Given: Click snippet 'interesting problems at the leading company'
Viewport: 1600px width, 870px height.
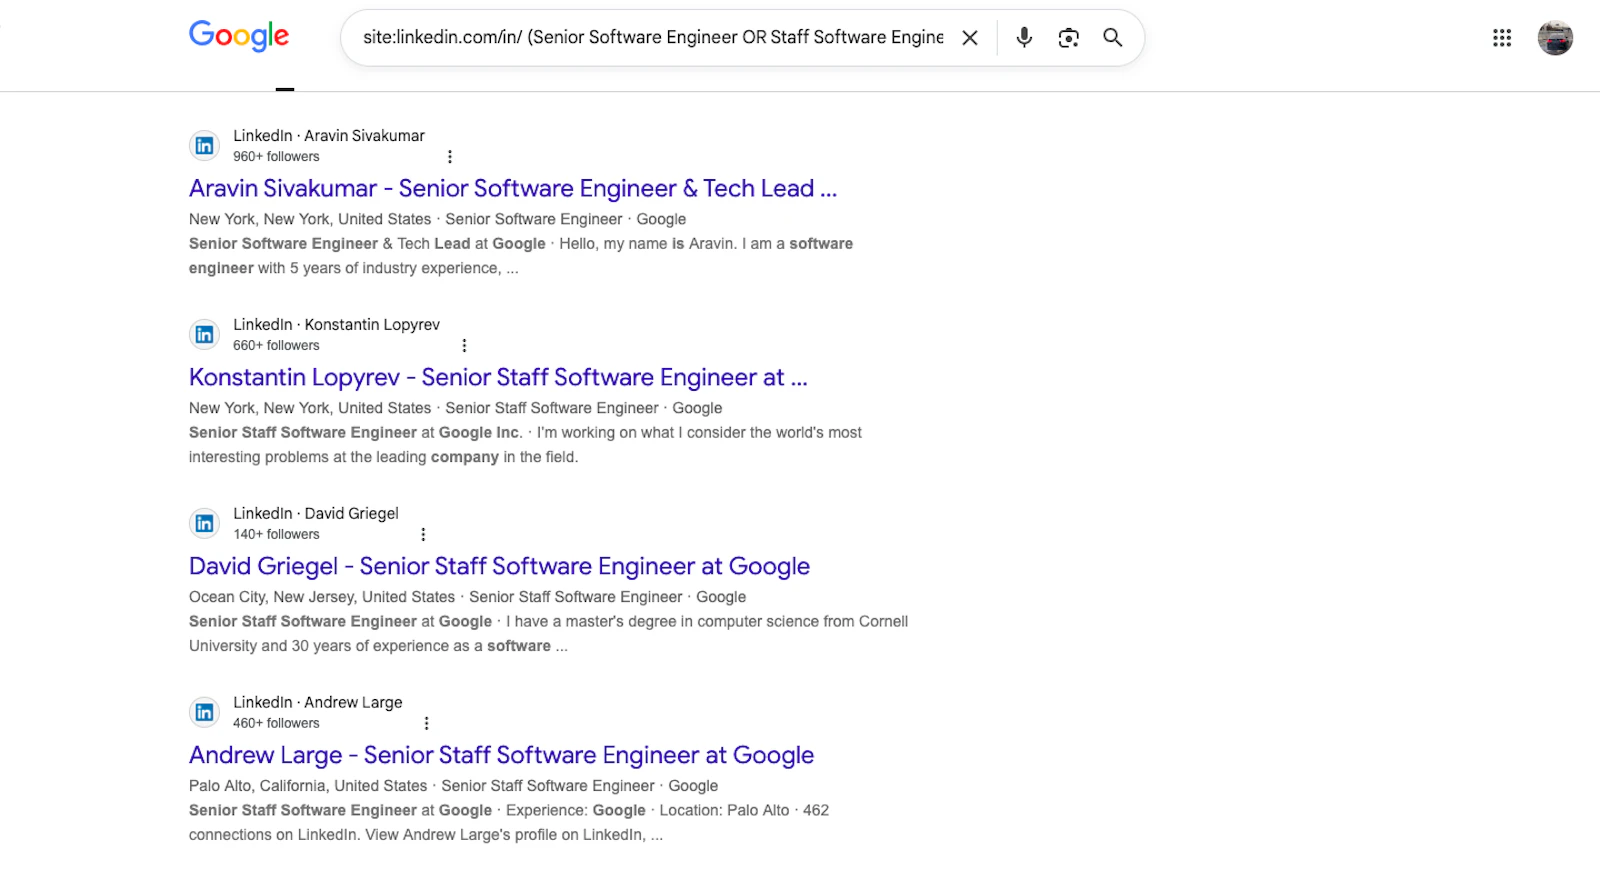Looking at the screenshot, I should click(344, 457).
